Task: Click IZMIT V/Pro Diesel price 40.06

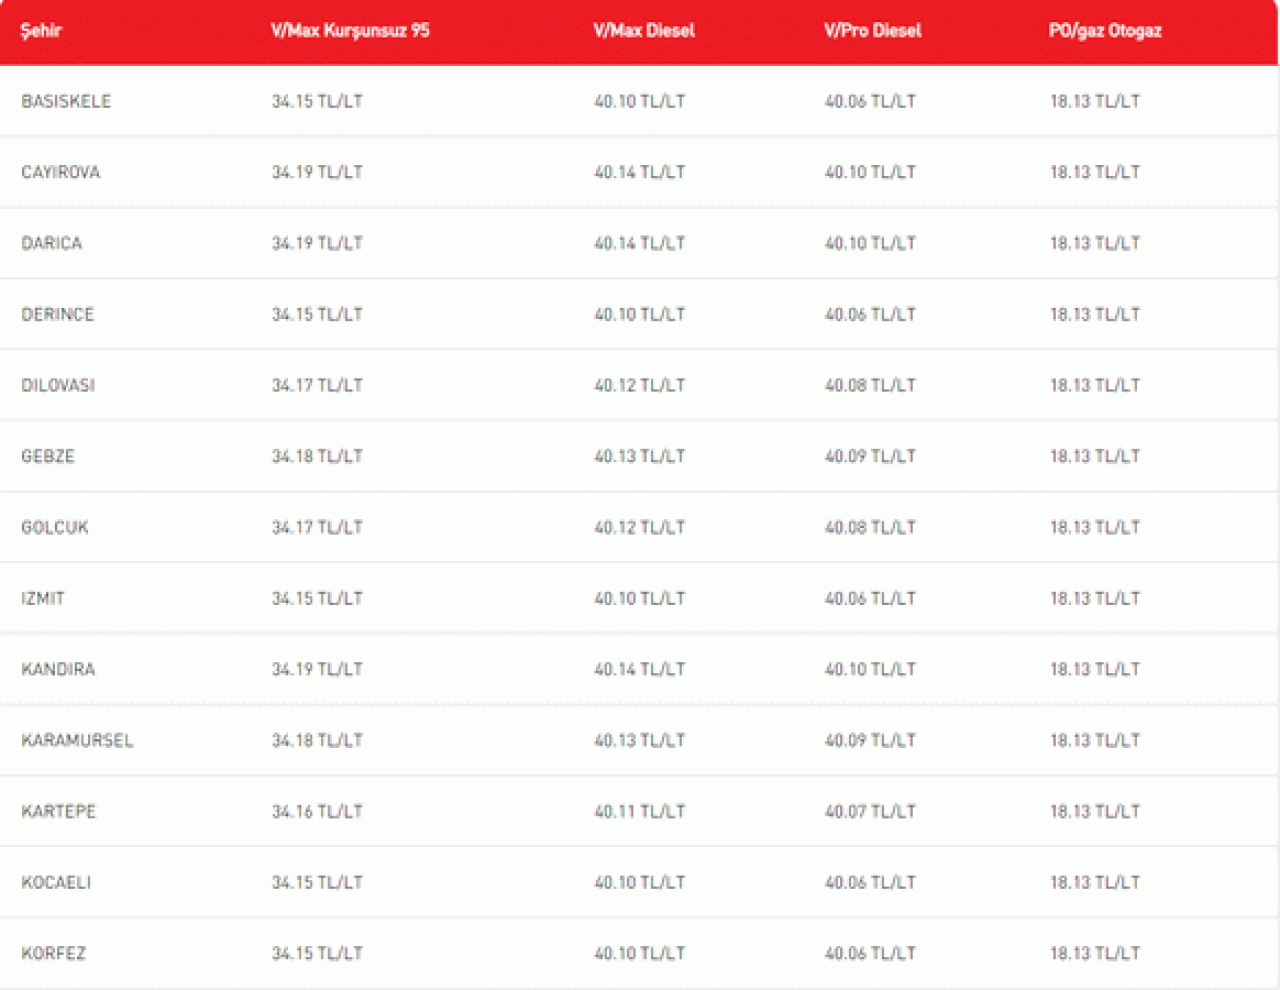Action: tap(870, 598)
